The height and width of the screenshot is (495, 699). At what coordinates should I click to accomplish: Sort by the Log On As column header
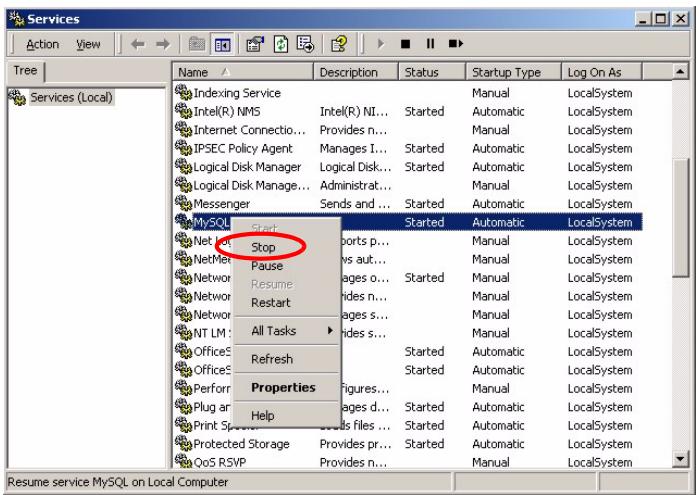601,72
